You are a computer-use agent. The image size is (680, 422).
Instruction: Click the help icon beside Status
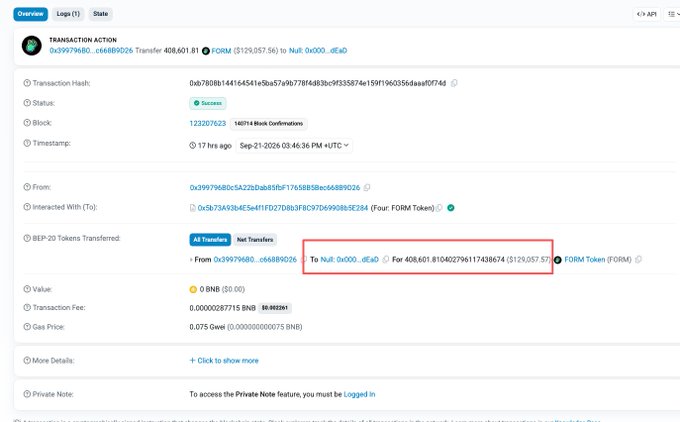point(27,103)
